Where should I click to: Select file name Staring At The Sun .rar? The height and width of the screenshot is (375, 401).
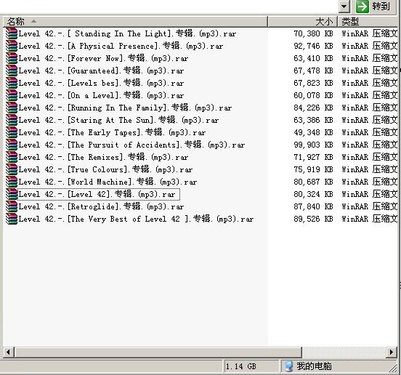119,120
